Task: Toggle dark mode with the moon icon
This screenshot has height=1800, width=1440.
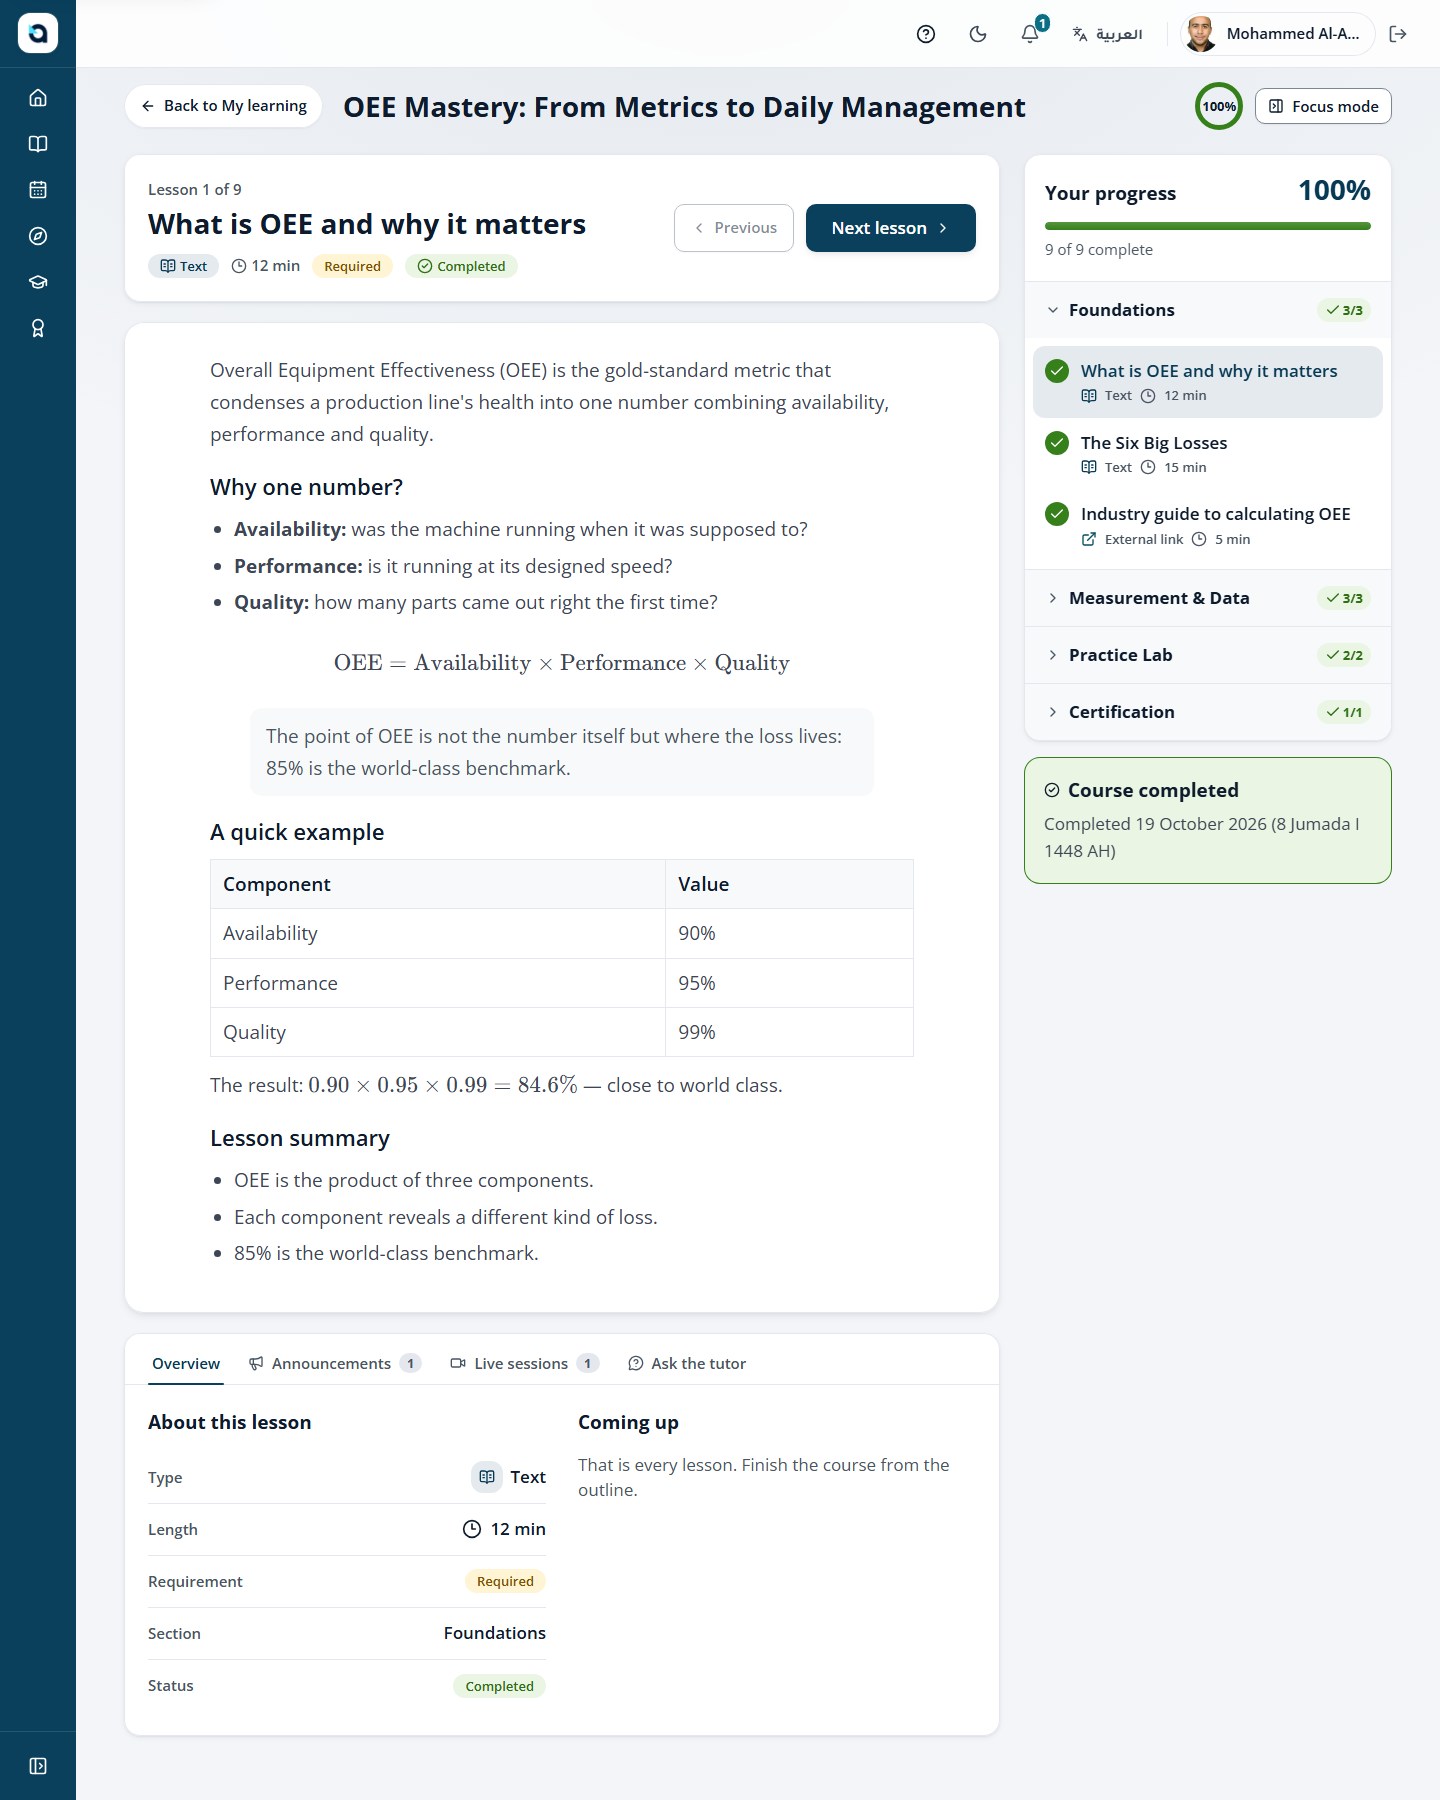Action: point(978,34)
